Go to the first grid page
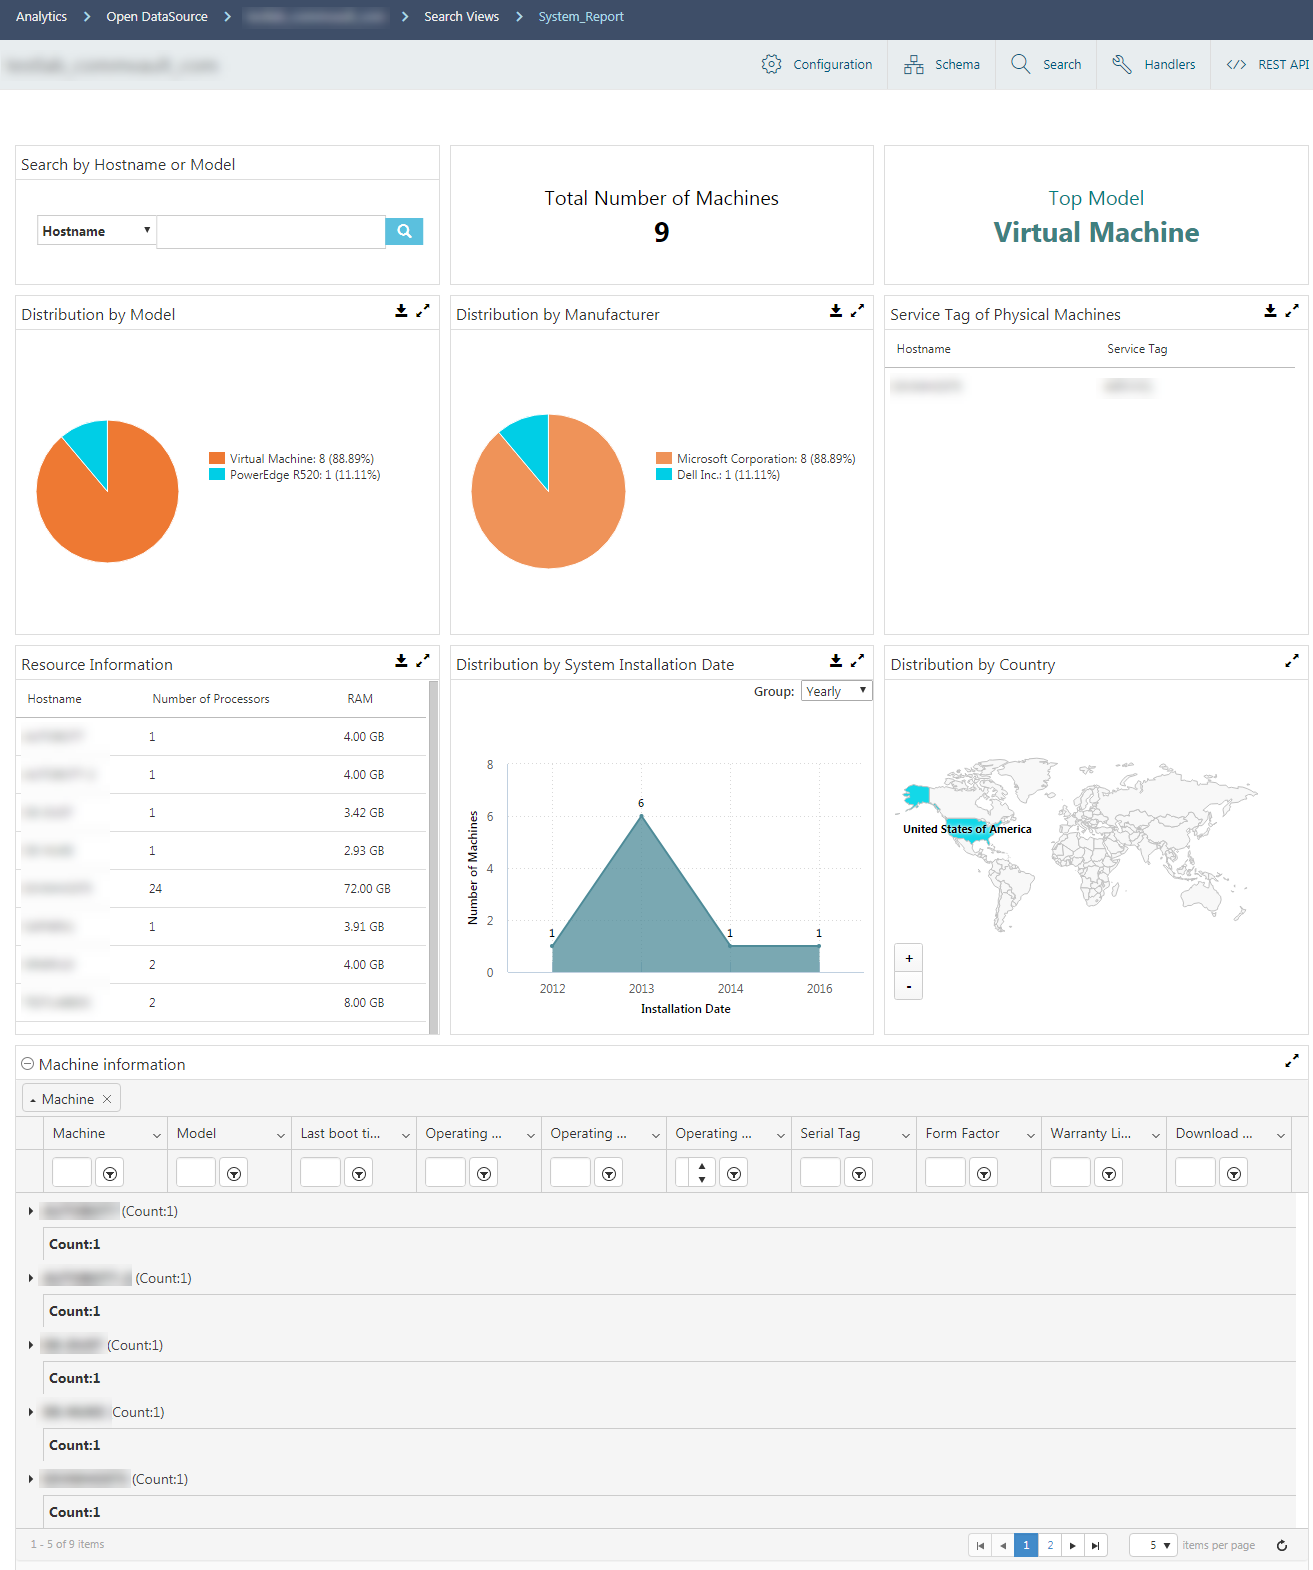The image size is (1313, 1570). coord(980,1545)
